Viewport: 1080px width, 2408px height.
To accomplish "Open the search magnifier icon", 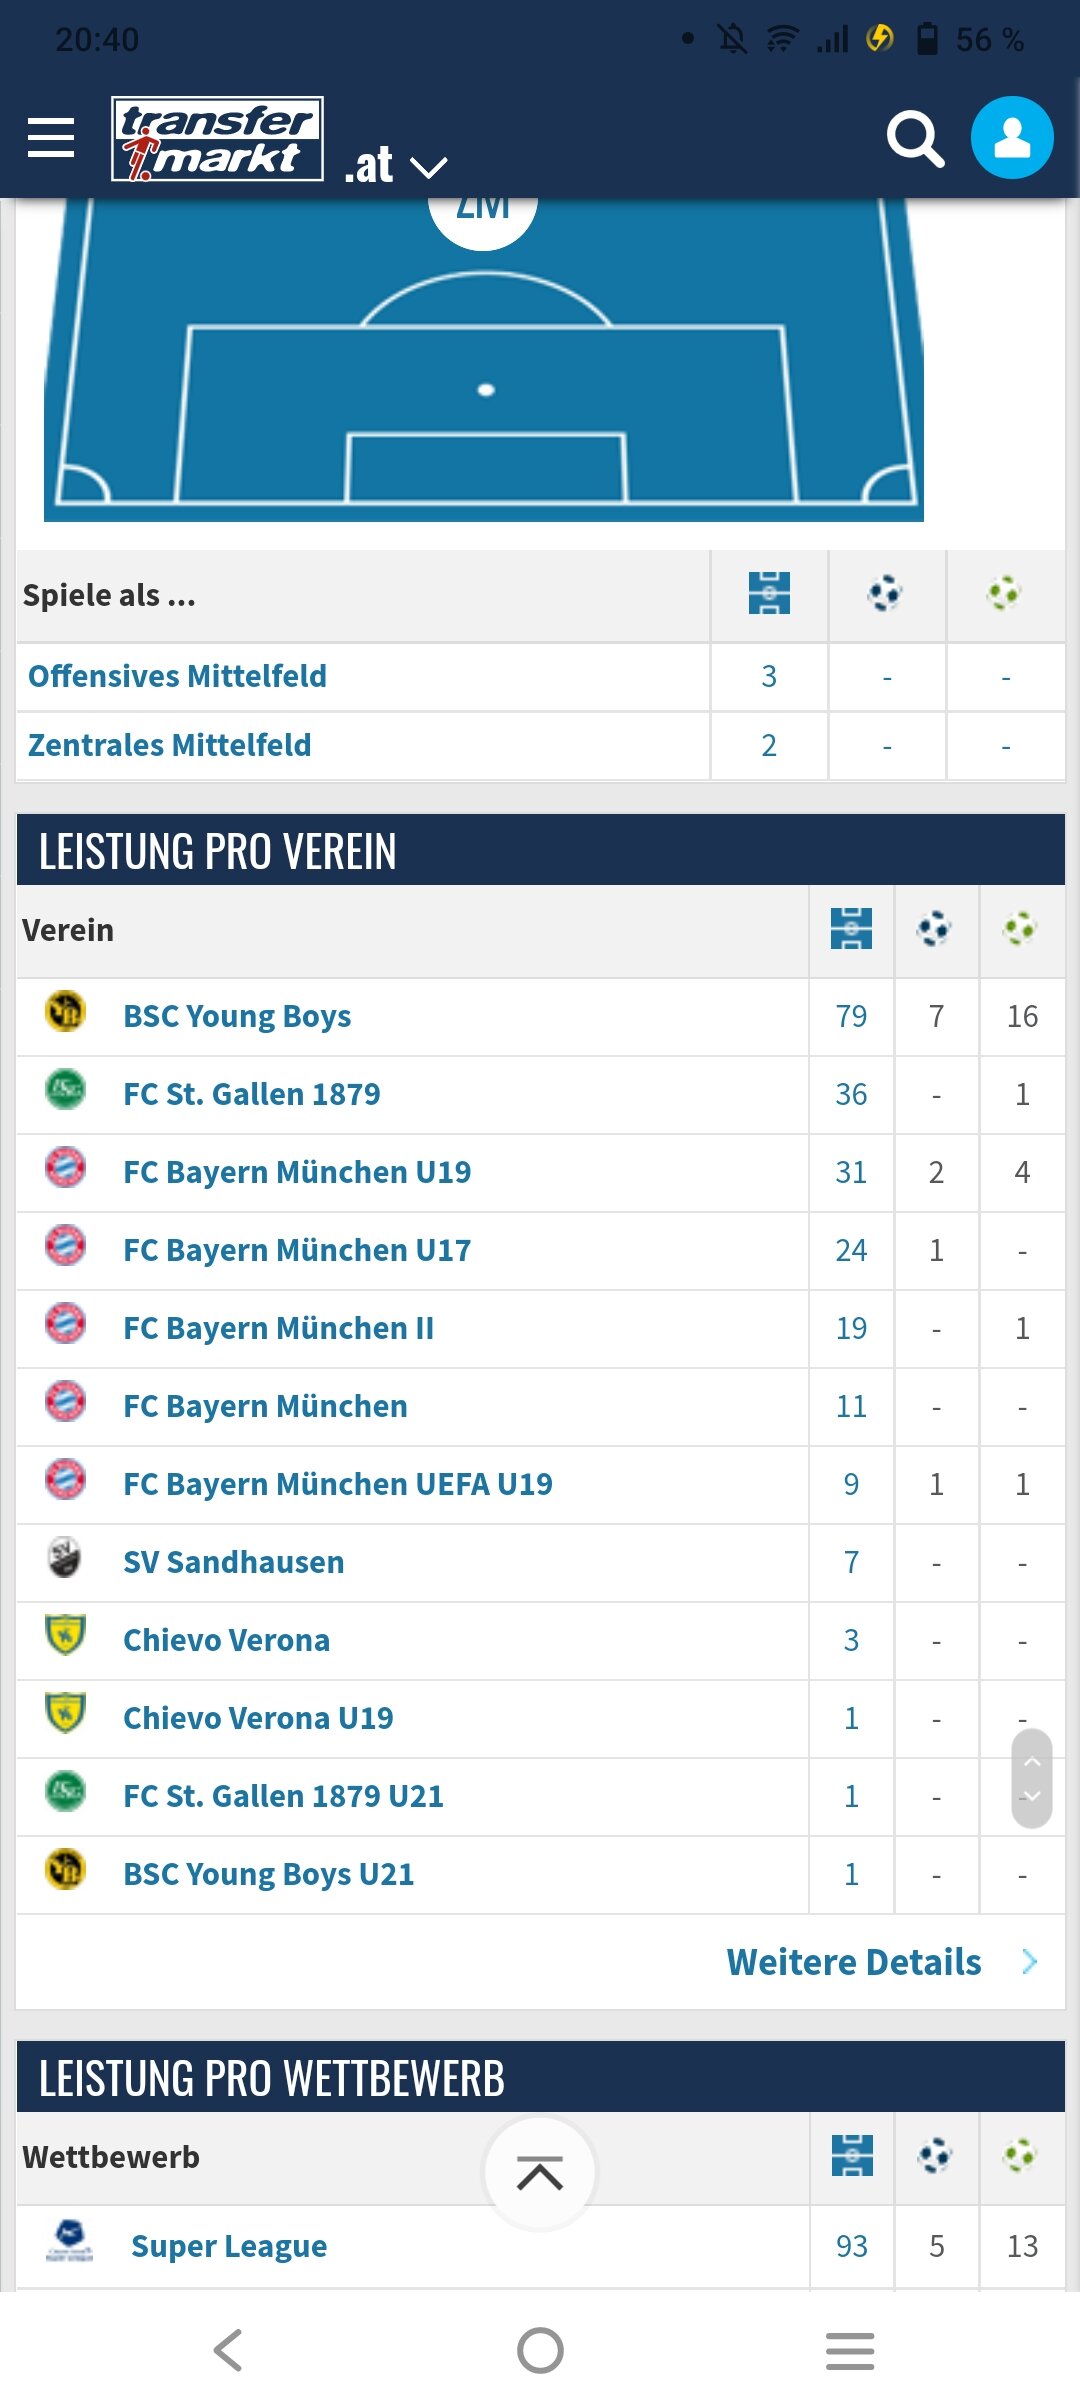I will click(x=915, y=139).
